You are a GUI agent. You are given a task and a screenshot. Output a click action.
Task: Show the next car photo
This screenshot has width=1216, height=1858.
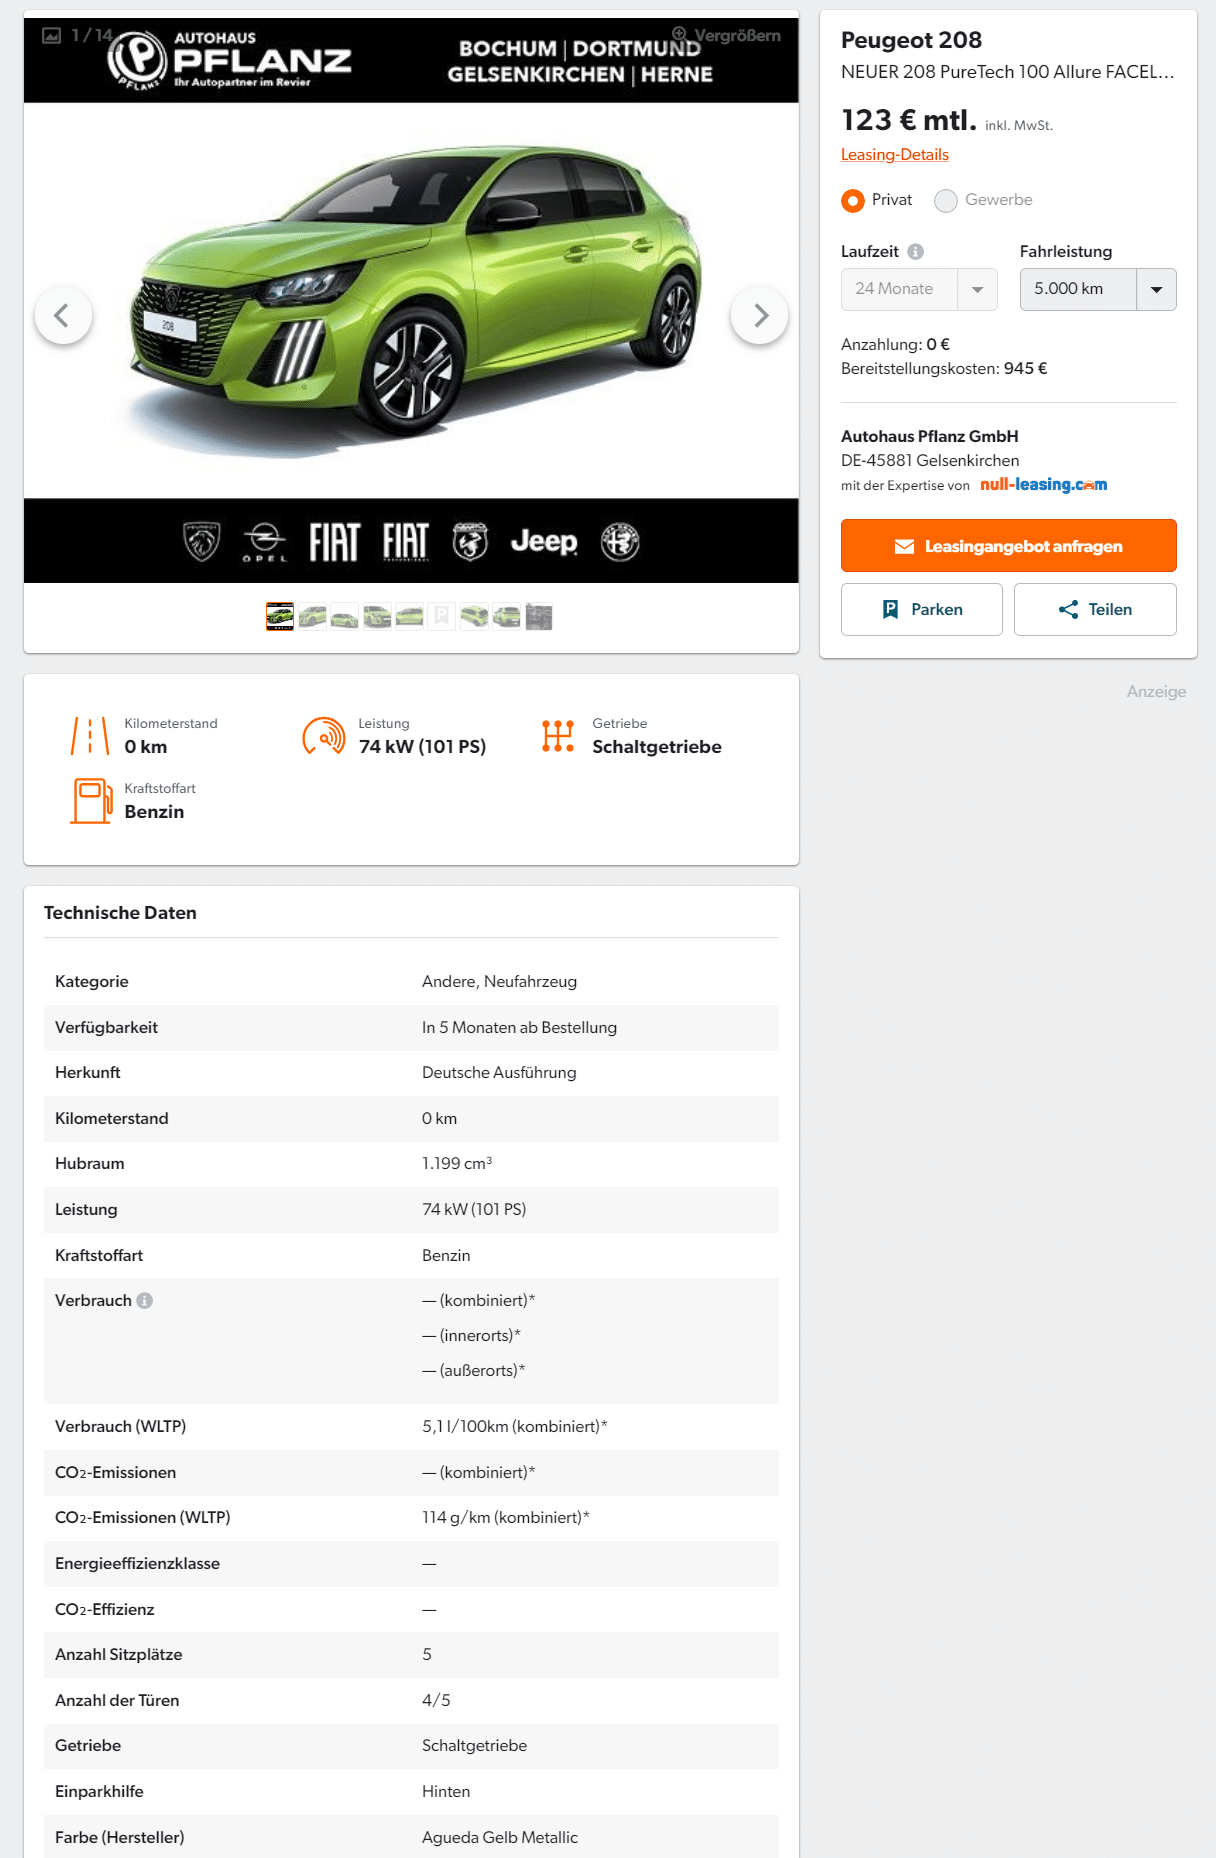(x=760, y=316)
